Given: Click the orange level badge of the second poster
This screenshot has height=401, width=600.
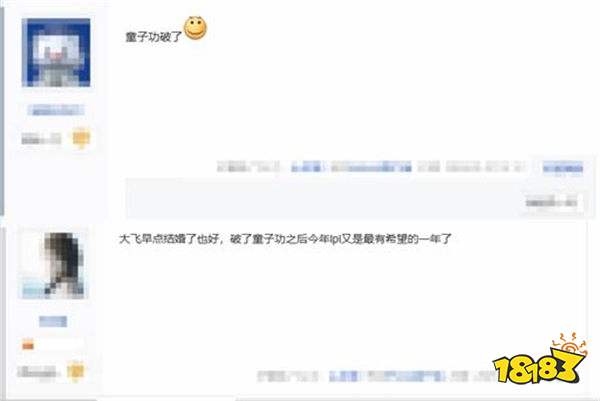Looking at the screenshot, I should pos(75,371).
